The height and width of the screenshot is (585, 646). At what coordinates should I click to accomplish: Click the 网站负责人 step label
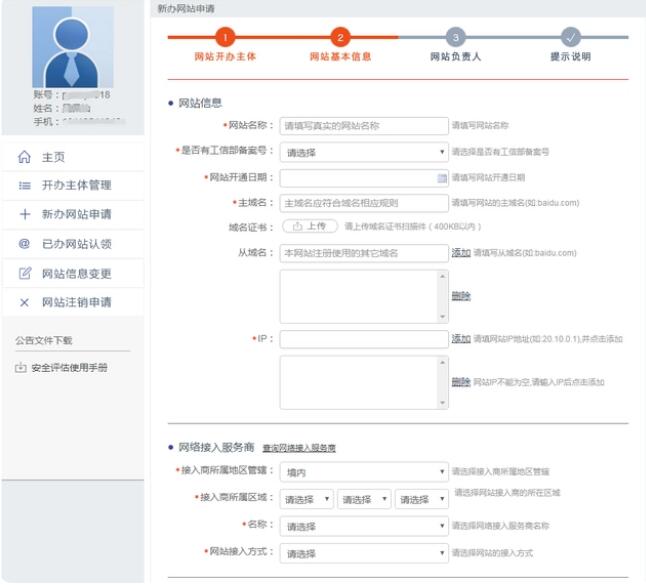tap(456, 57)
